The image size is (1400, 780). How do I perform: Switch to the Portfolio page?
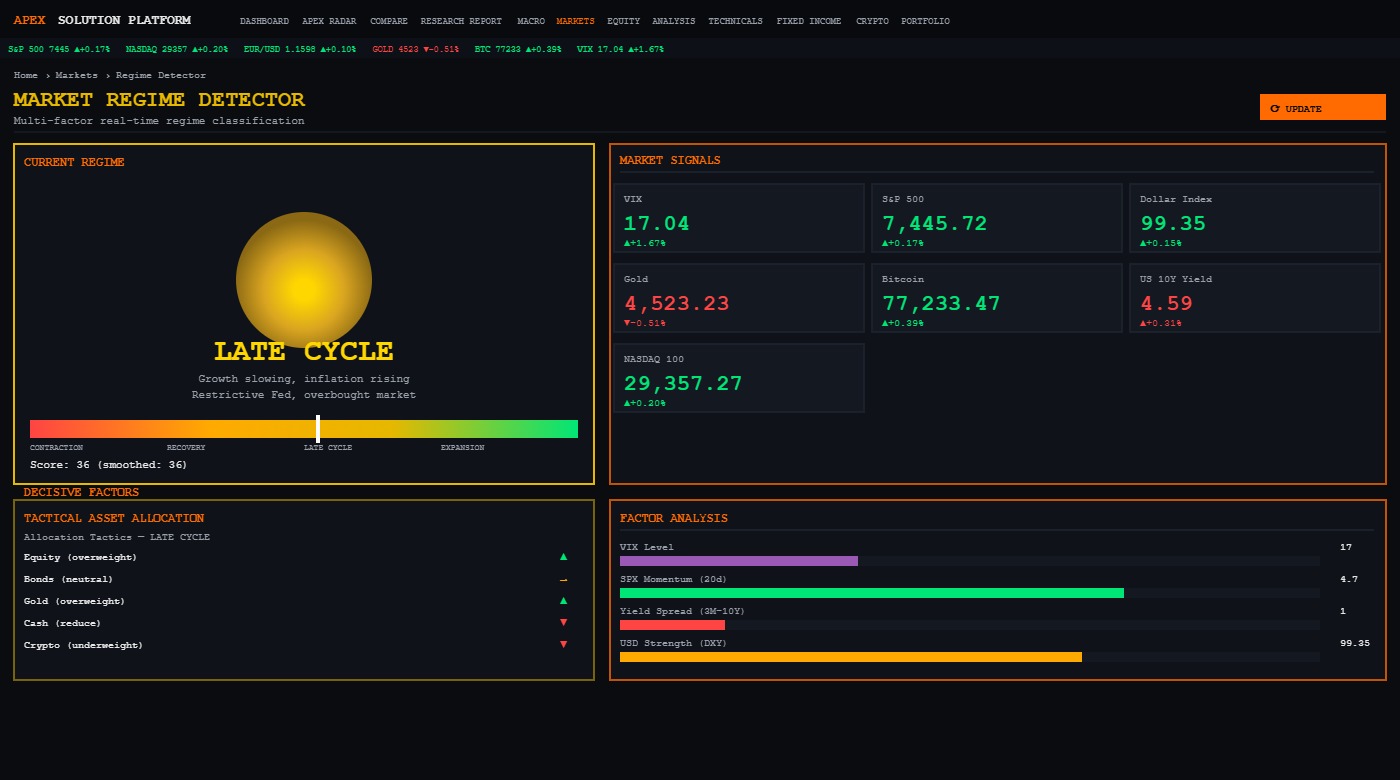click(x=925, y=21)
